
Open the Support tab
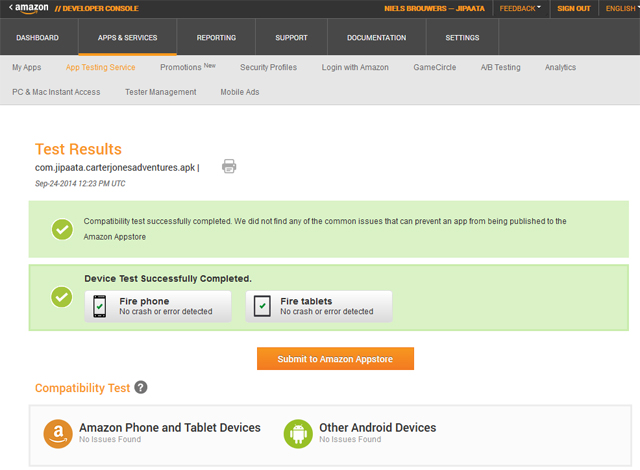click(x=291, y=38)
